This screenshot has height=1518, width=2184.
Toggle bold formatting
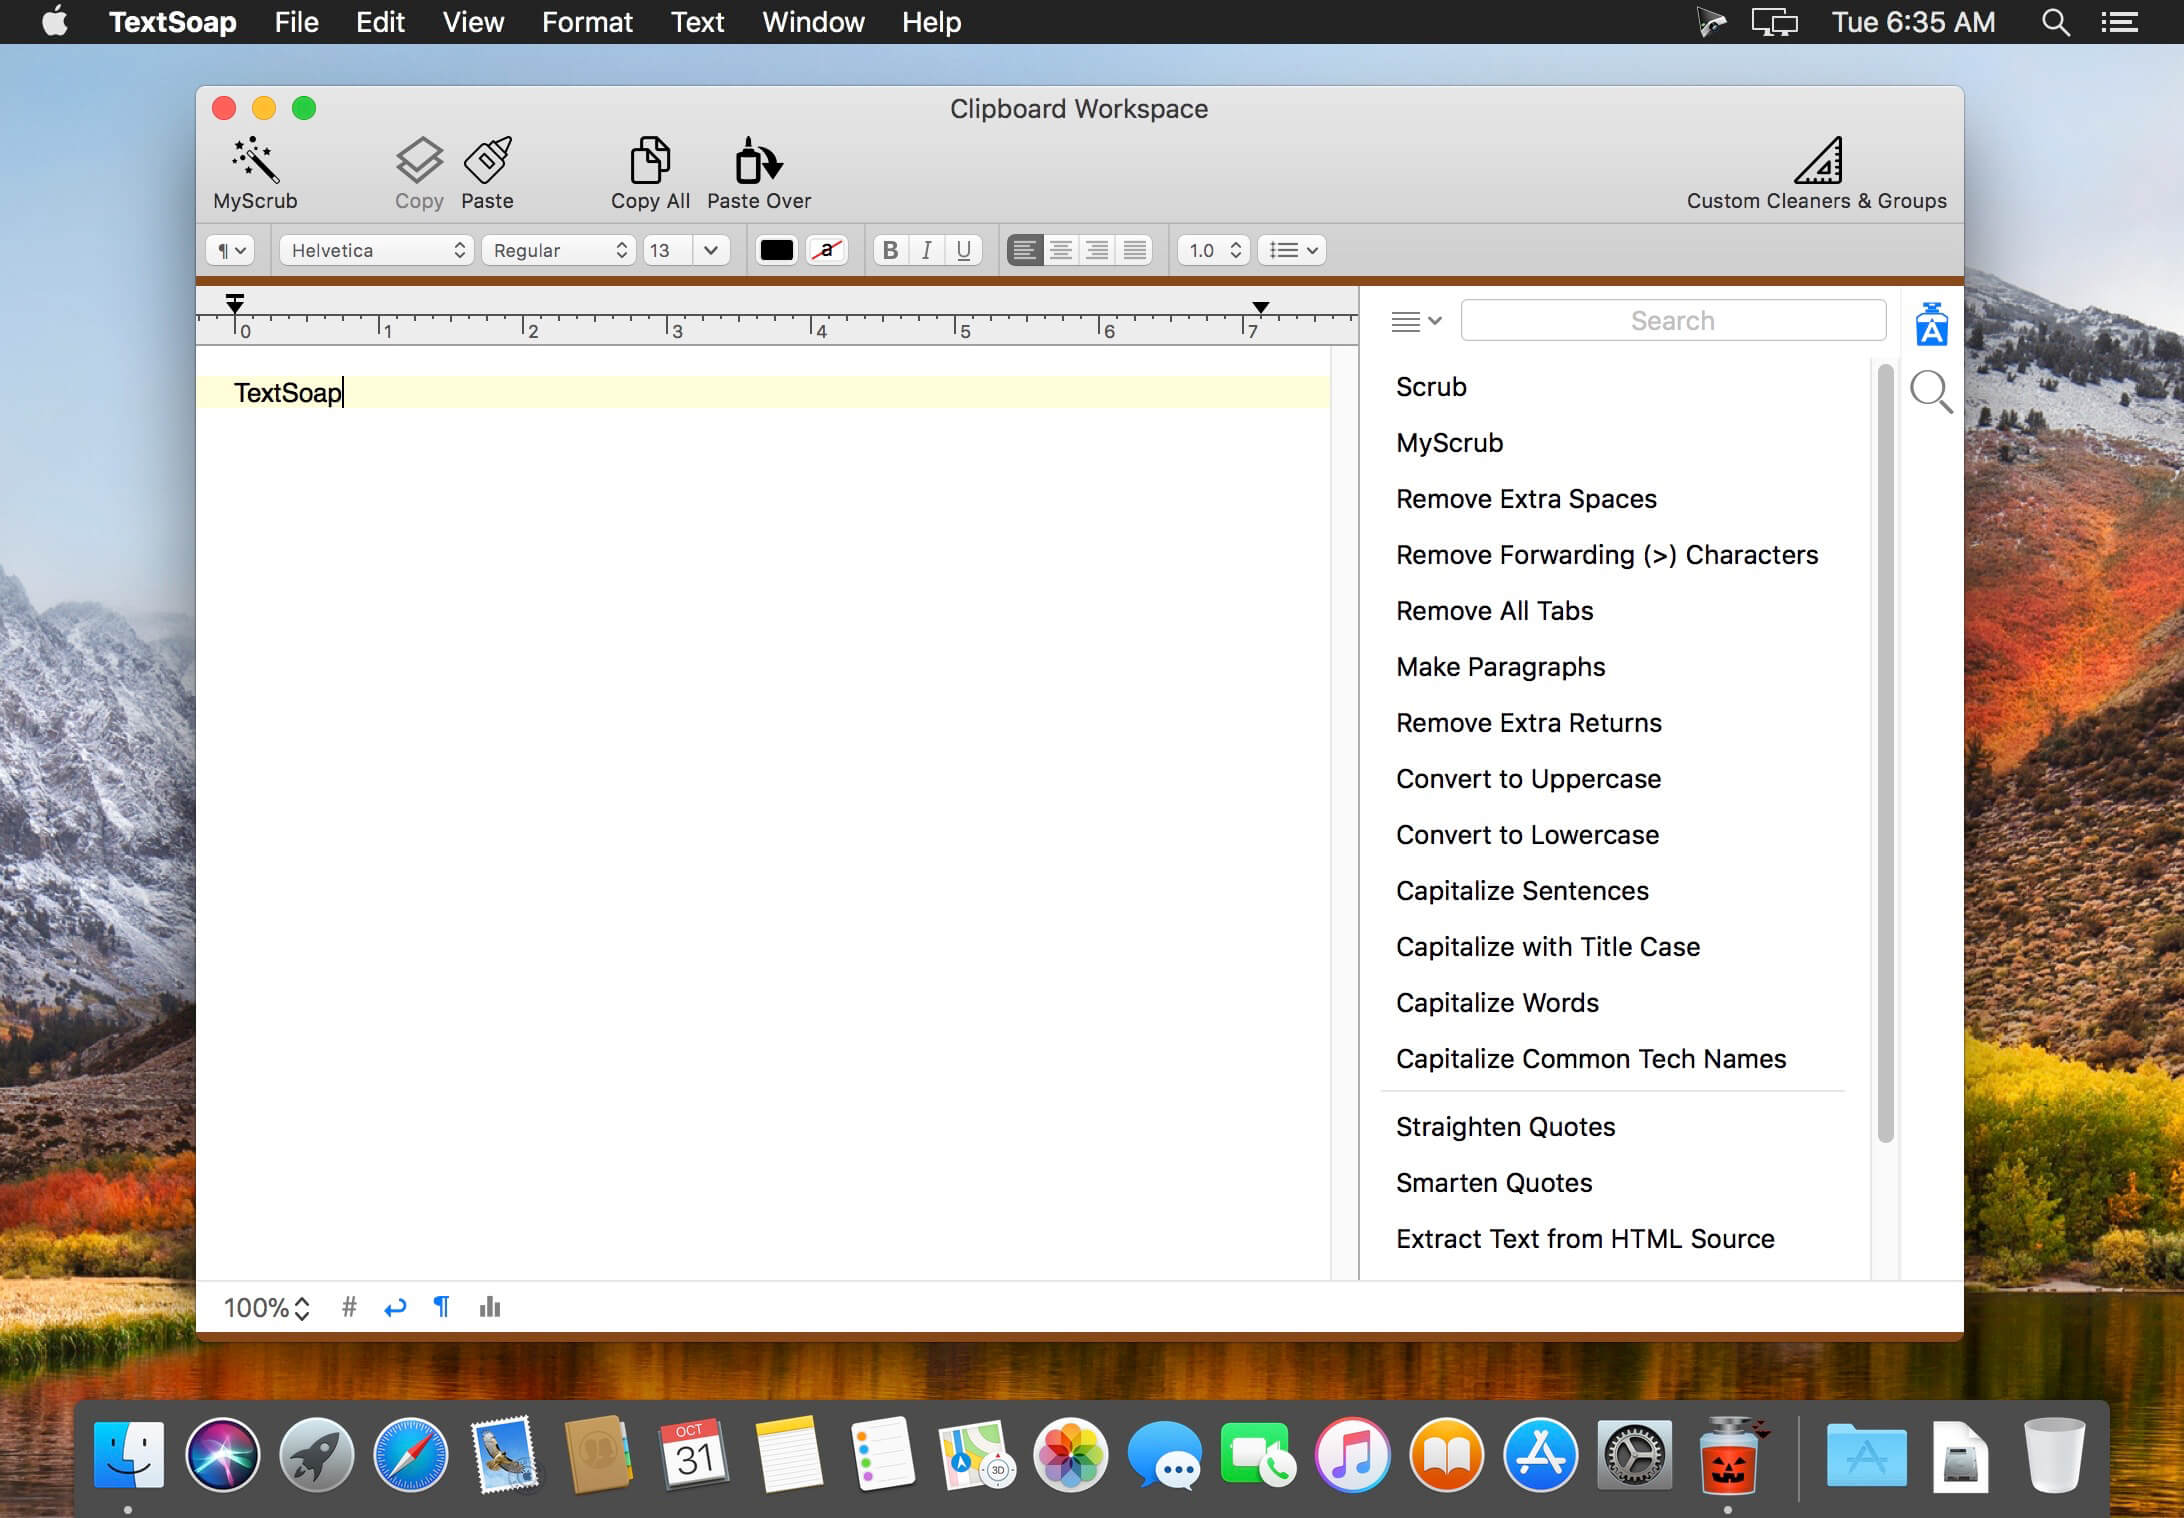[x=889, y=250]
